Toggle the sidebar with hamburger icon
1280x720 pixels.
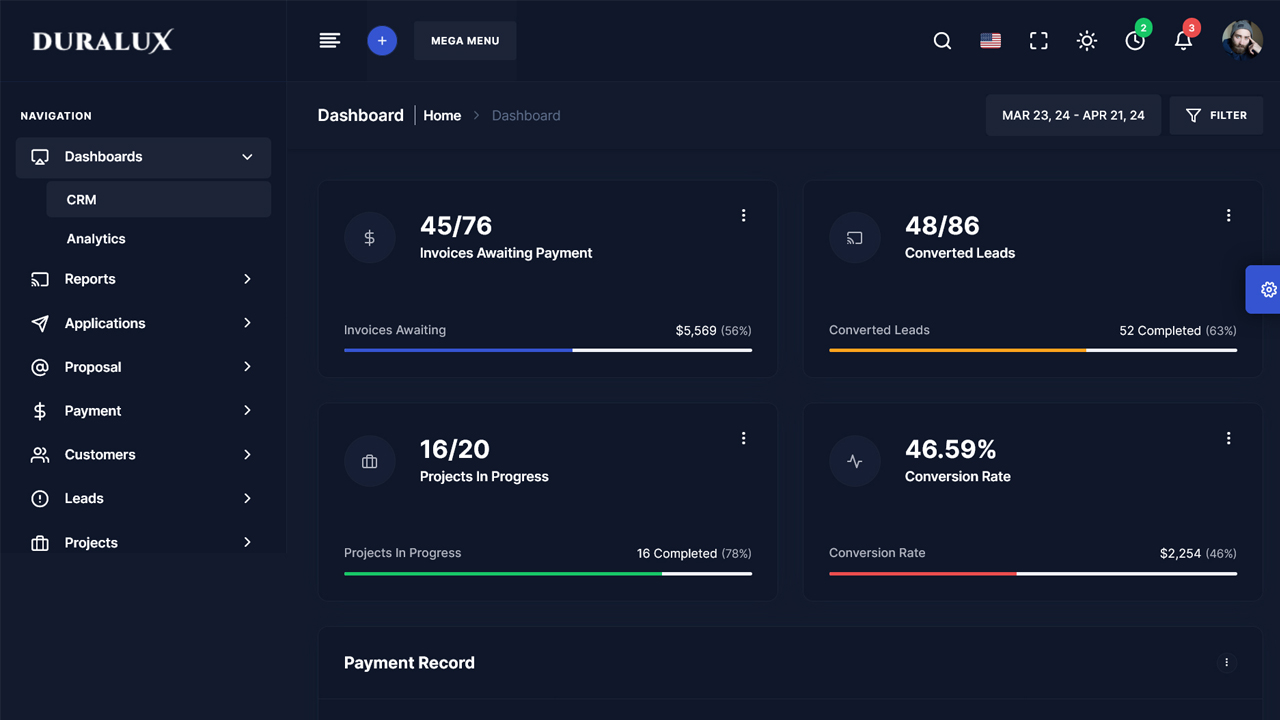pos(329,40)
